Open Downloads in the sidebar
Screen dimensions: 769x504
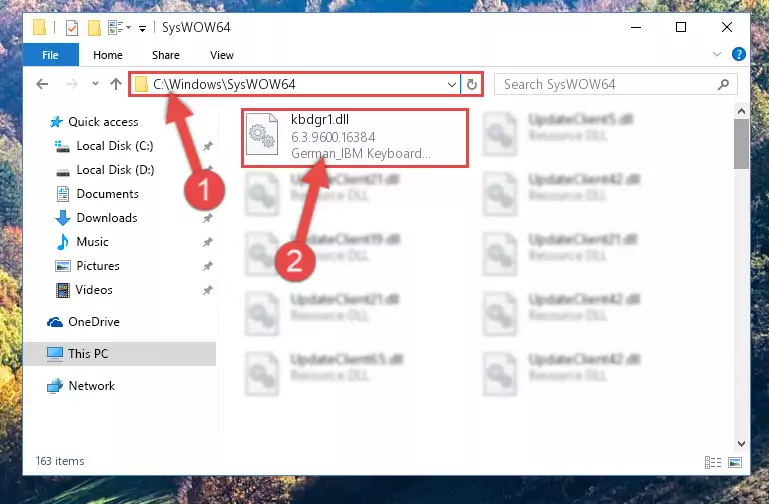[x=107, y=218]
